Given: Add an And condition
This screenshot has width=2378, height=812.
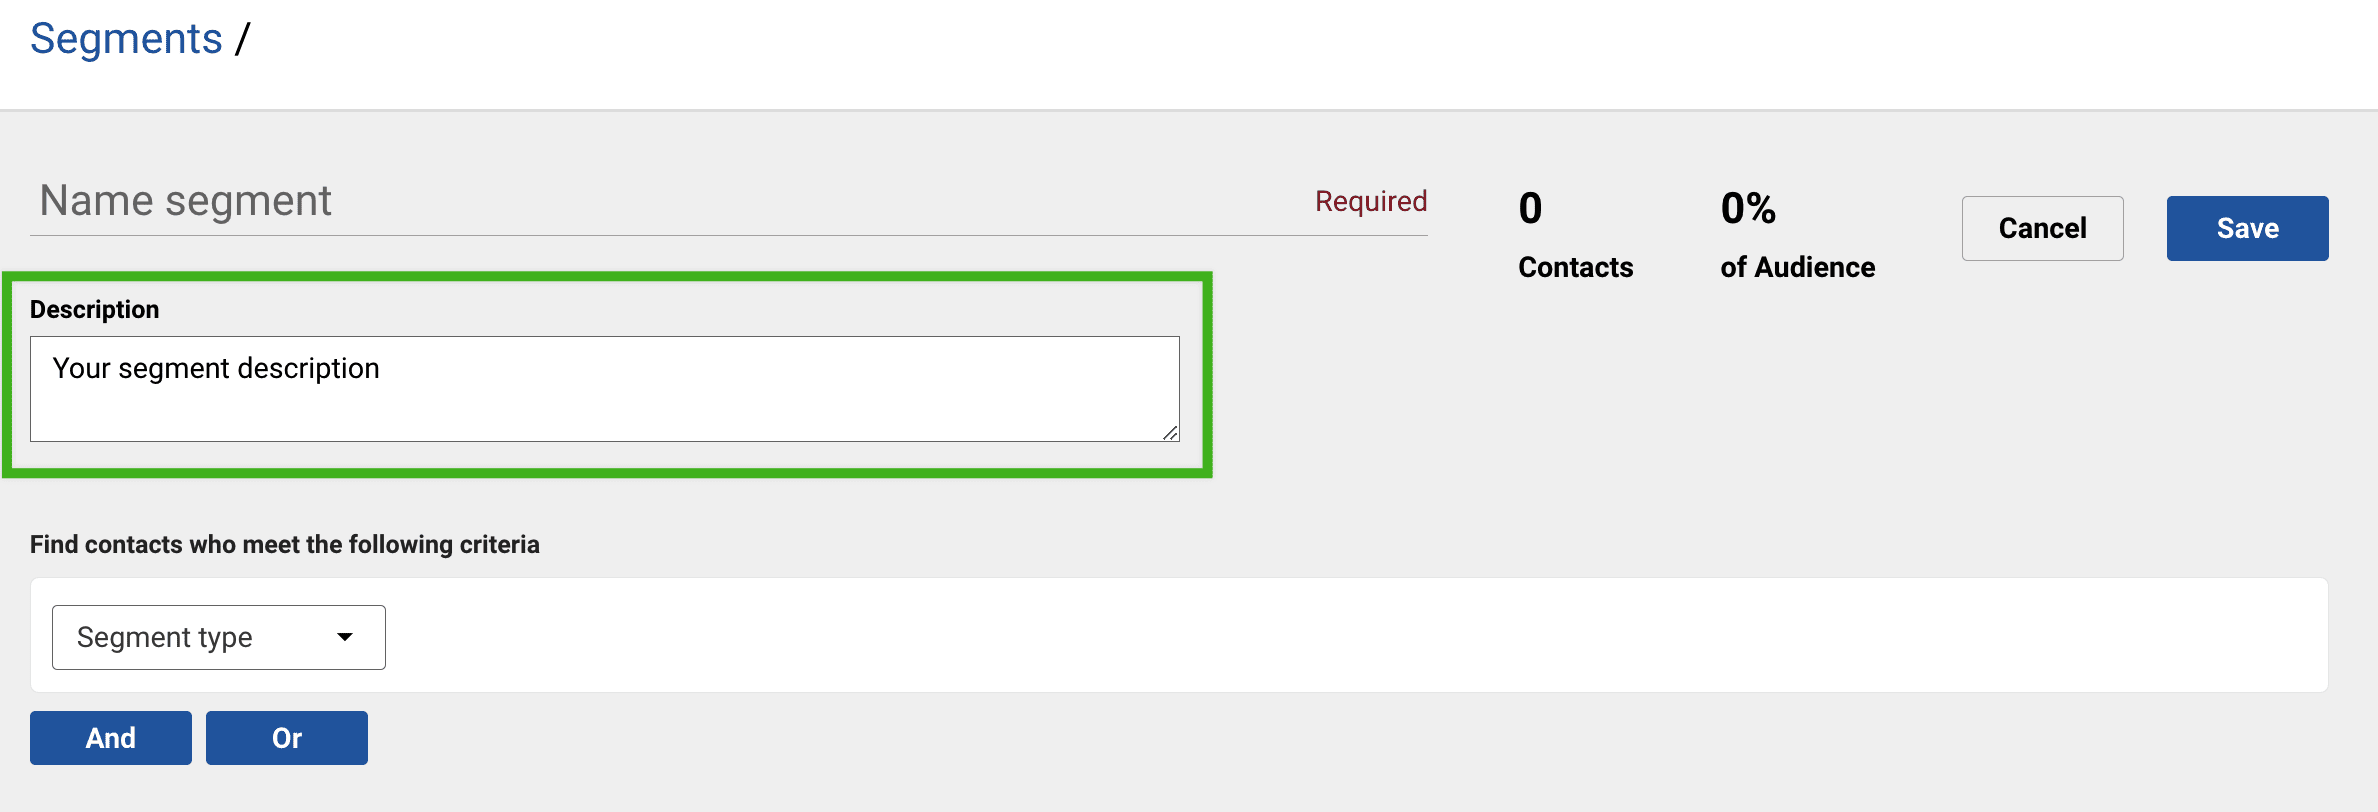Looking at the screenshot, I should coord(110,738).
